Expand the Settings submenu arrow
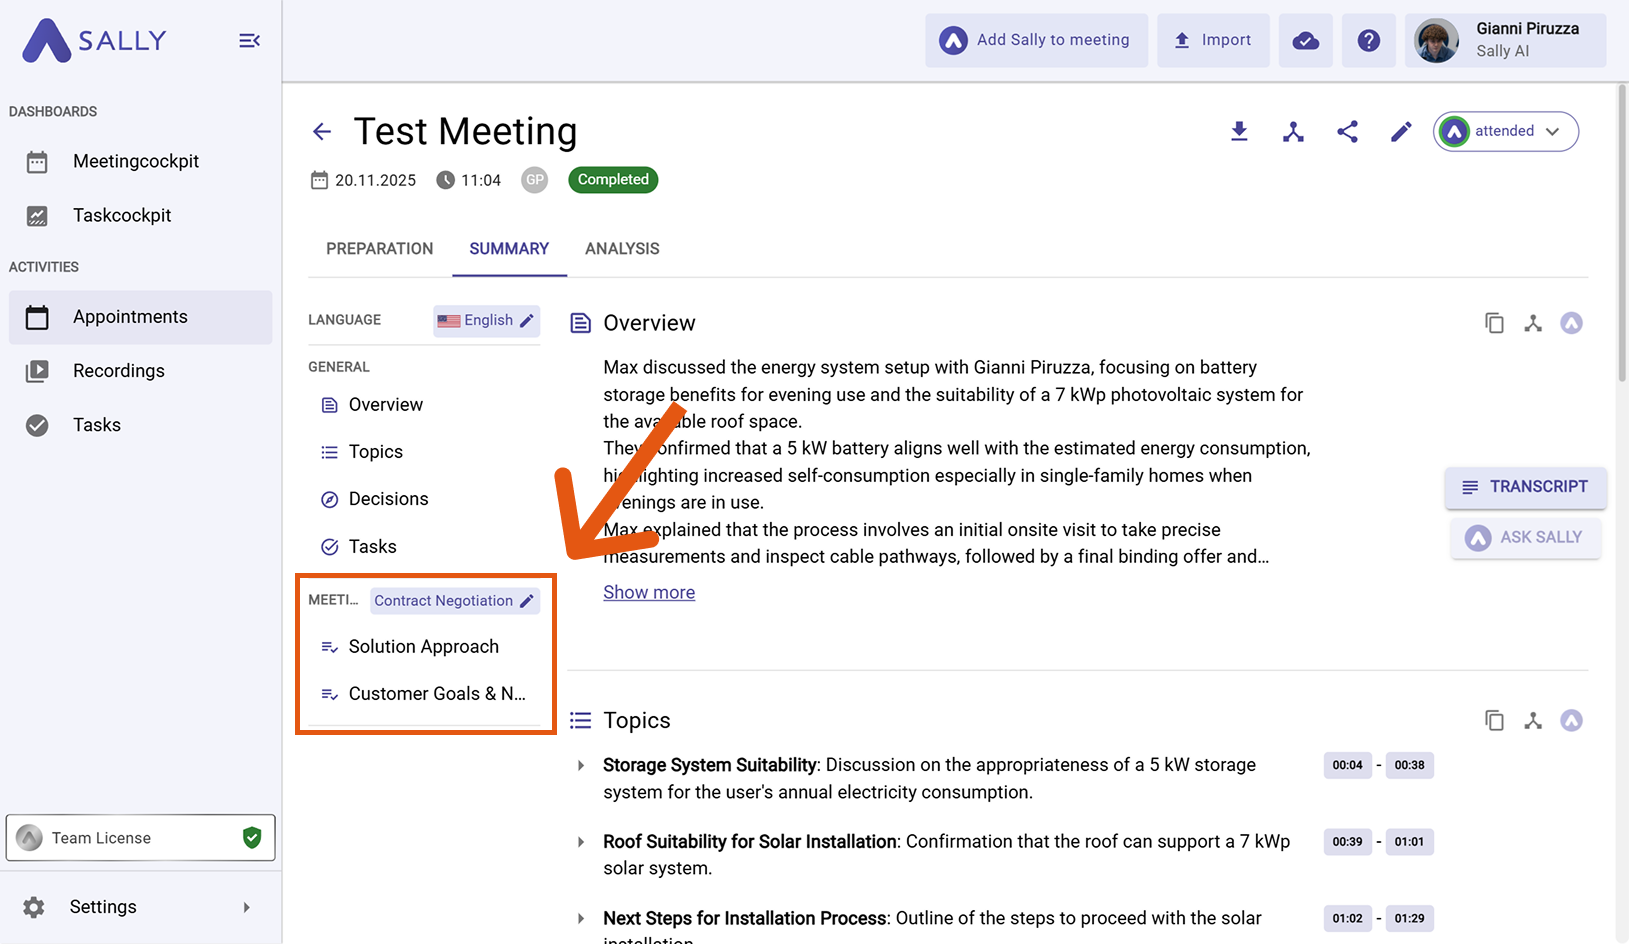Image resolution: width=1629 pixels, height=944 pixels. [246, 907]
